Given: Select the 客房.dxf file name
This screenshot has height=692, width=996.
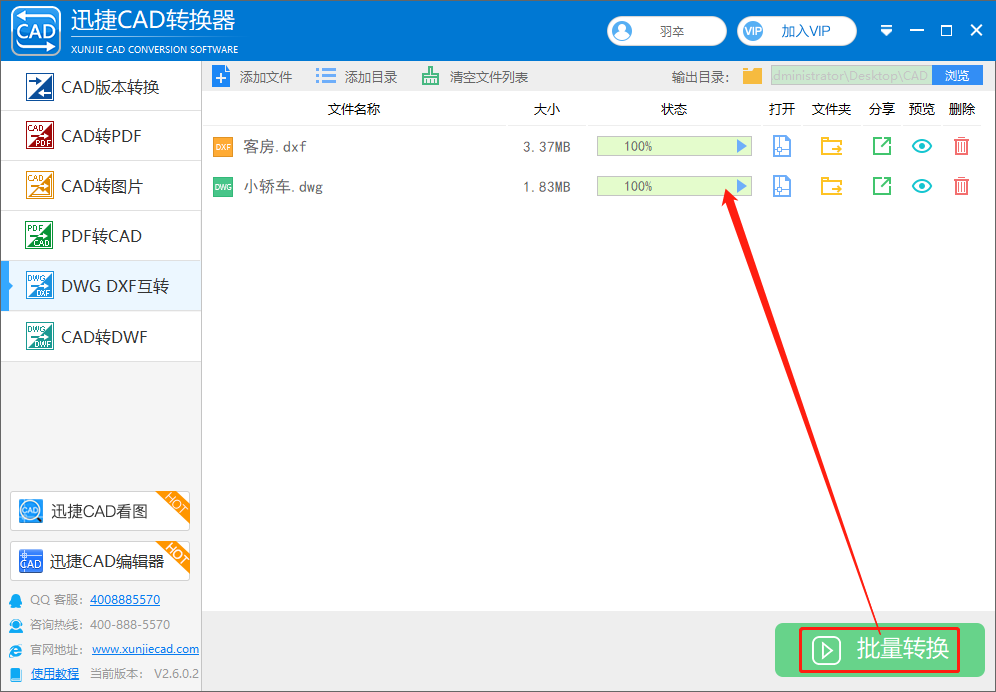Looking at the screenshot, I should [275, 147].
